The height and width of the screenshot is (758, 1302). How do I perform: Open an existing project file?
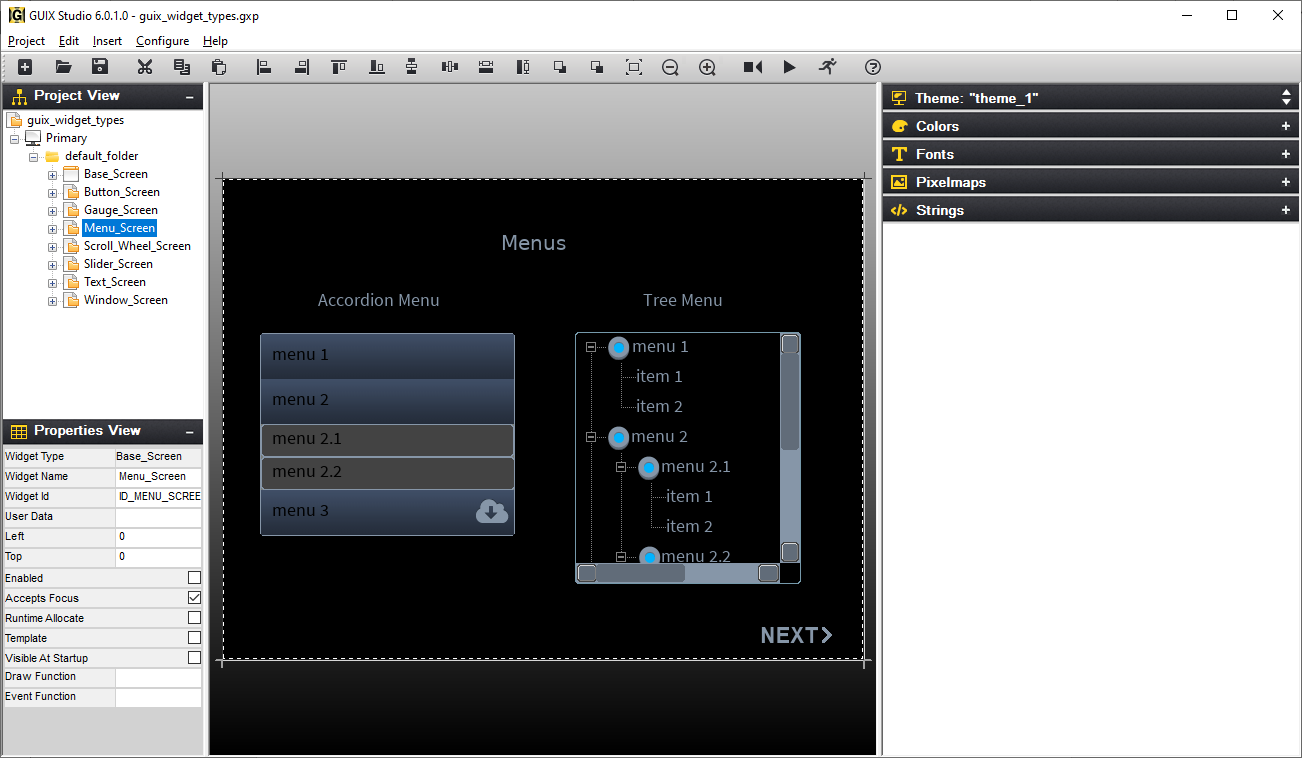tap(62, 67)
